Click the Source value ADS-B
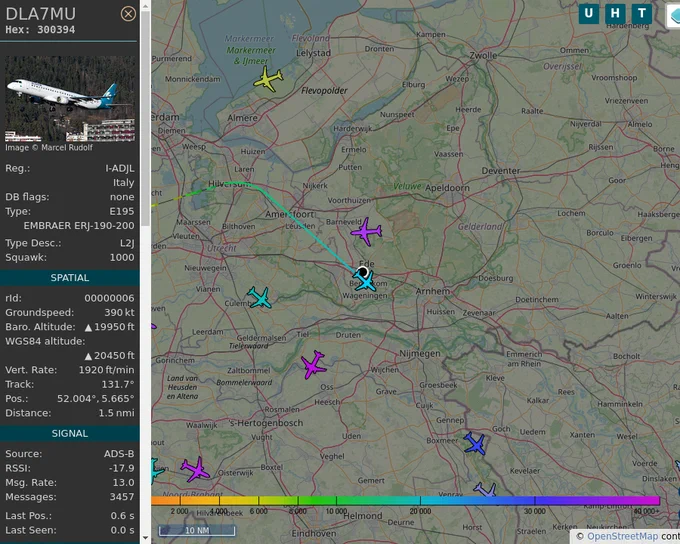The image size is (680, 544). click(x=119, y=454)
